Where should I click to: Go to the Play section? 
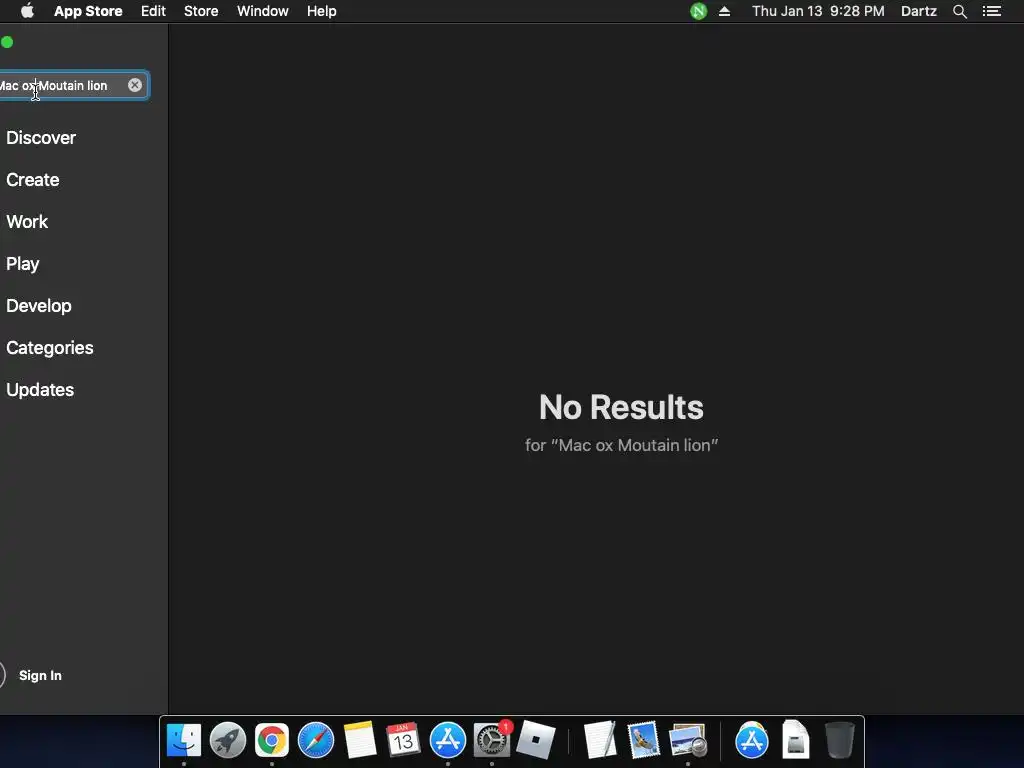pos(23,264)
